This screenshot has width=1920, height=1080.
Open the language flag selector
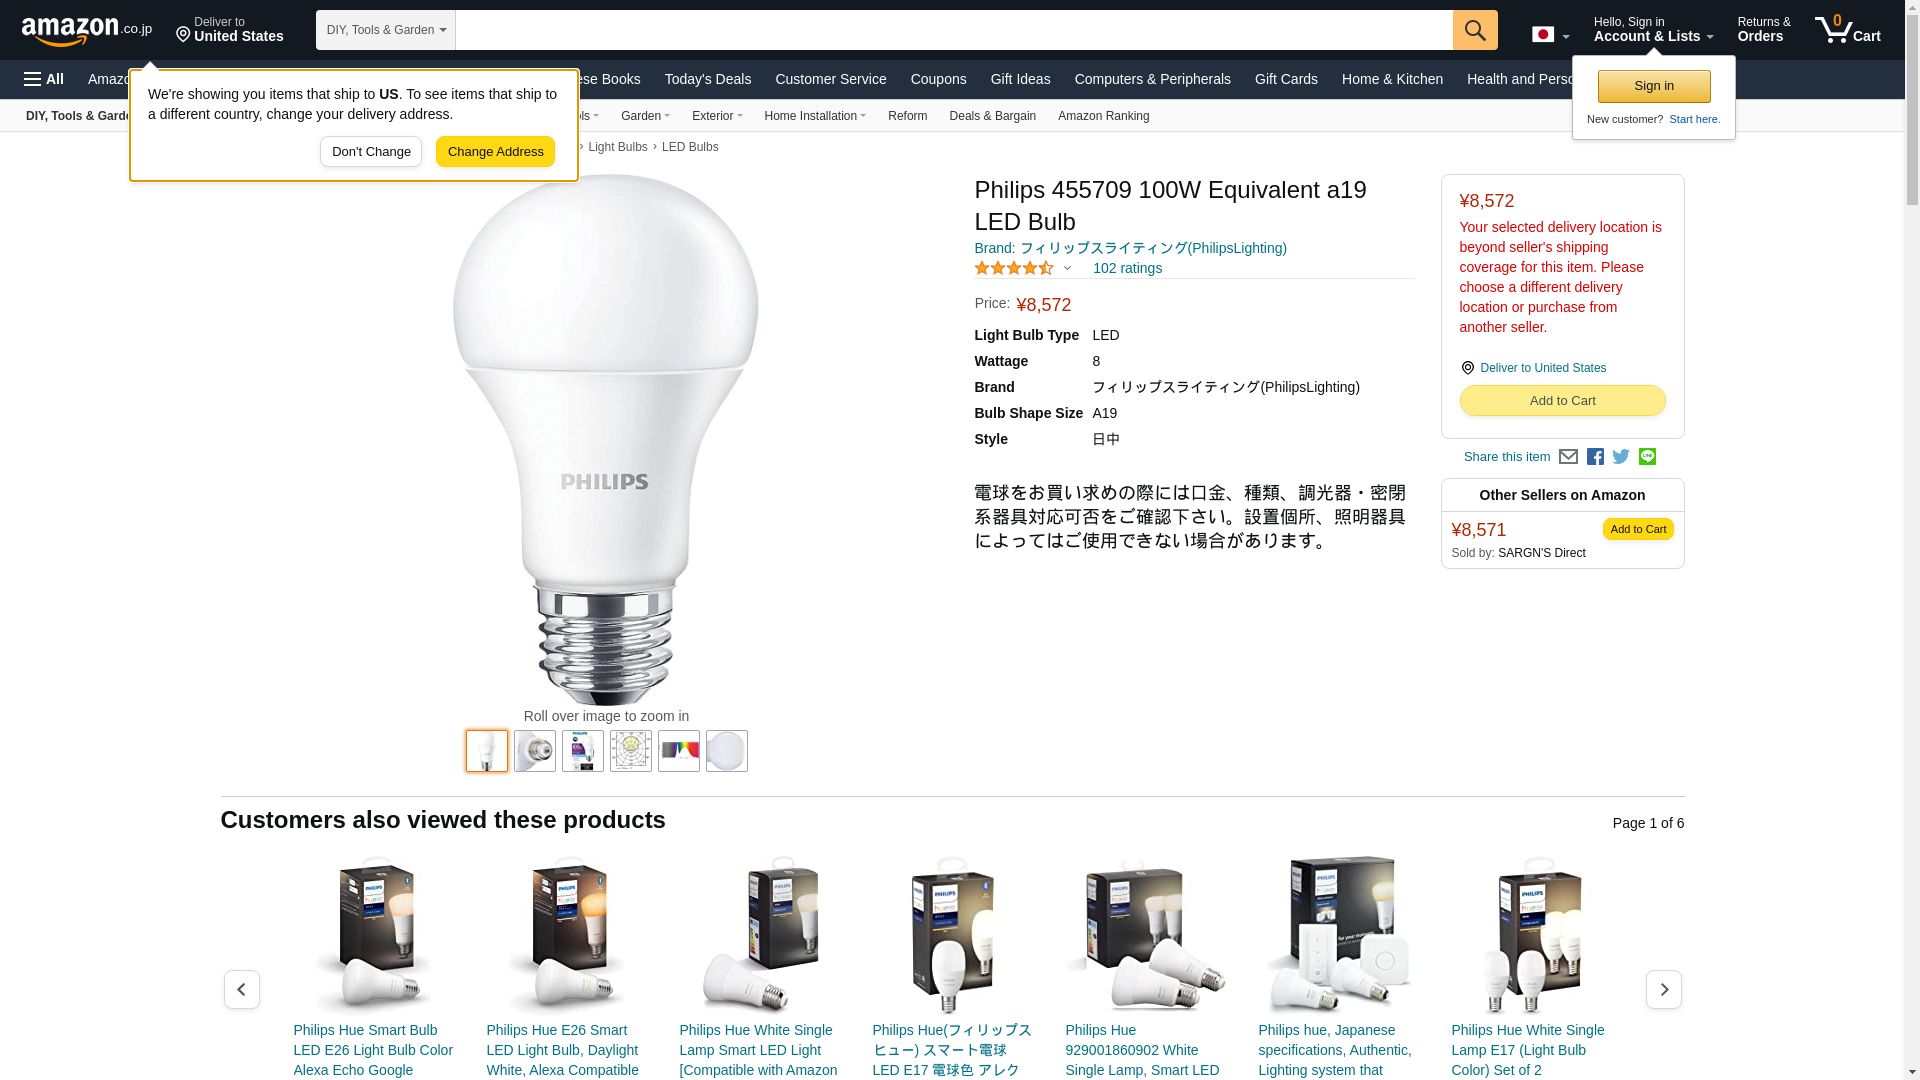click(1550, 35)
